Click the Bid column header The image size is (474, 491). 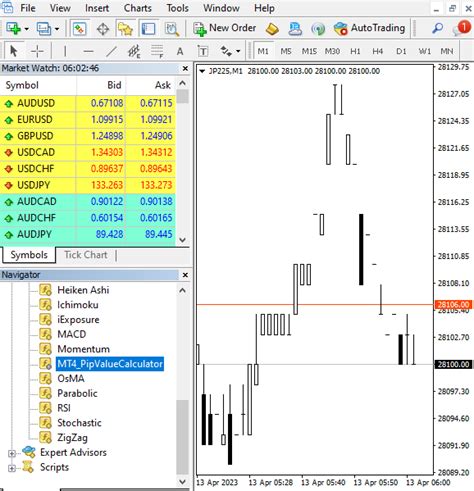(101, 85)
